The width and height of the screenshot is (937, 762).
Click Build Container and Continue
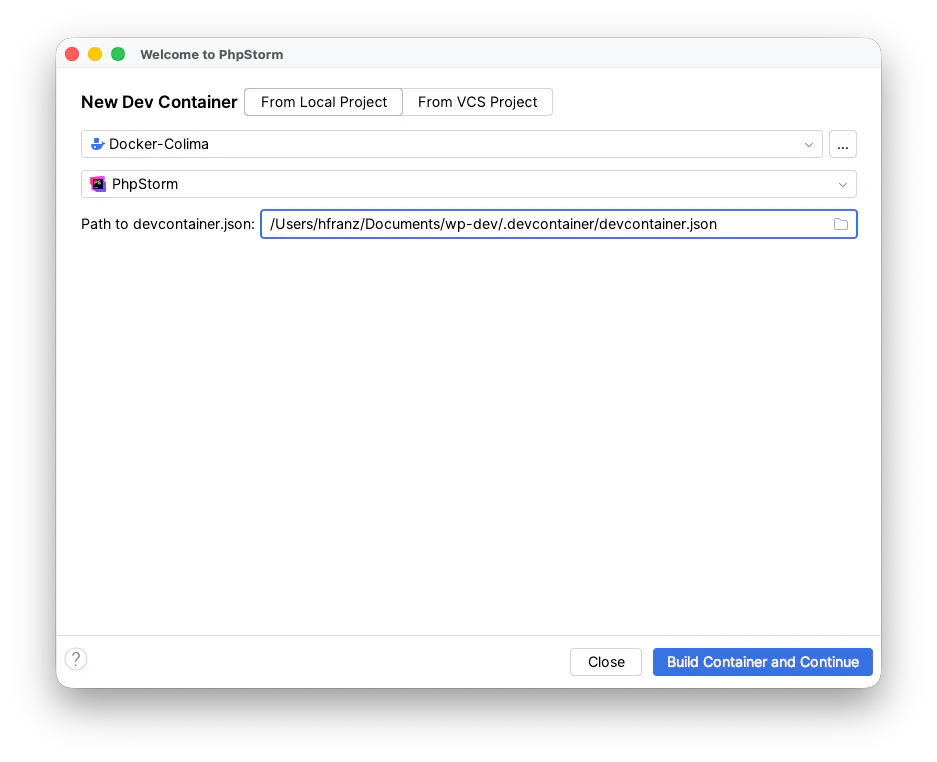(763, 662)
